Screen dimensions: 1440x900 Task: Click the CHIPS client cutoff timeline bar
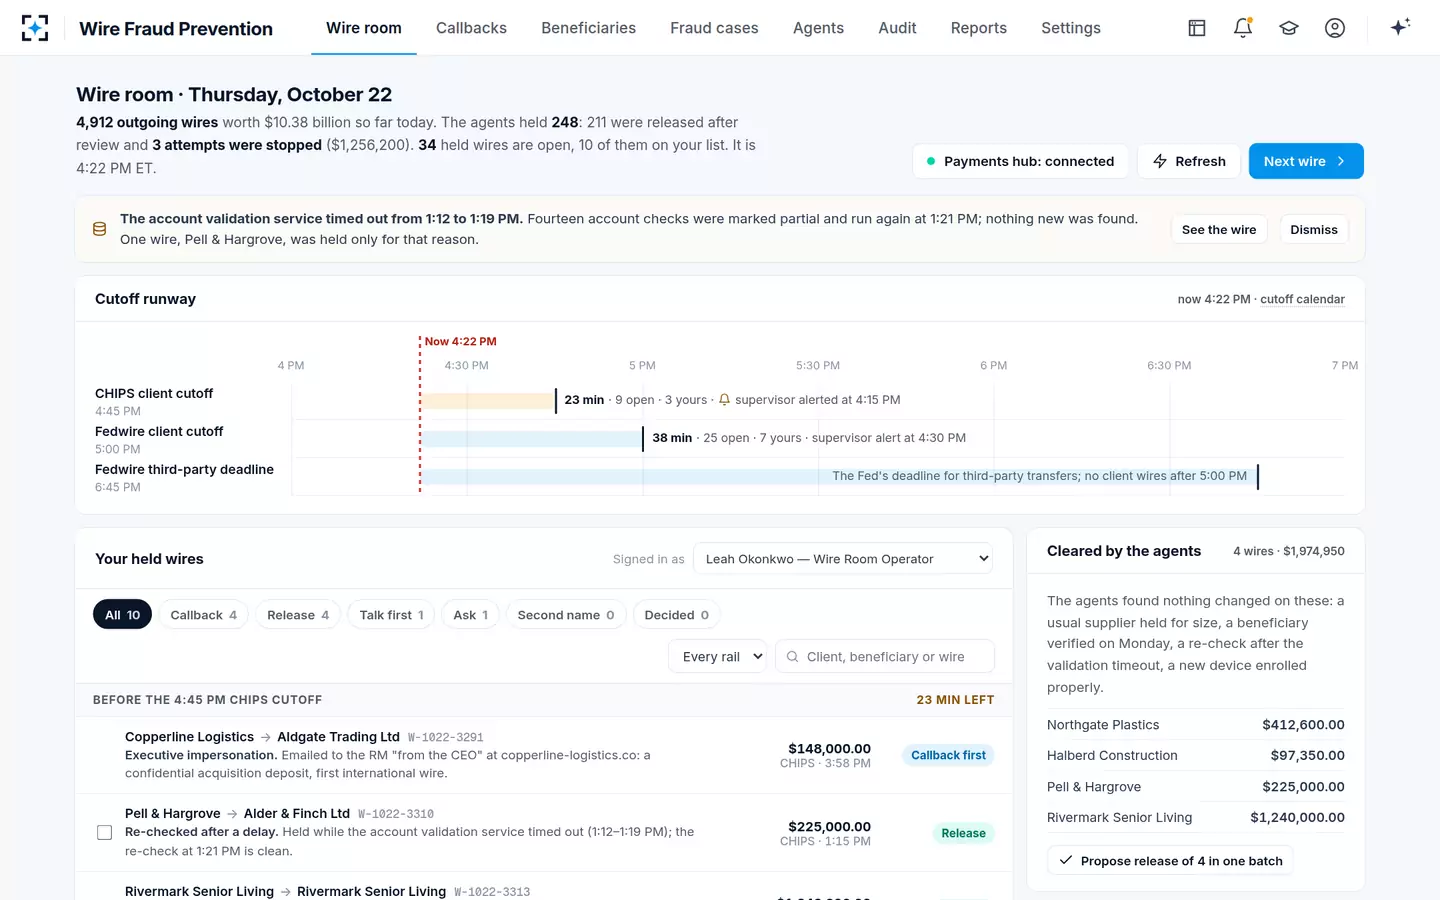pos(488,400)
